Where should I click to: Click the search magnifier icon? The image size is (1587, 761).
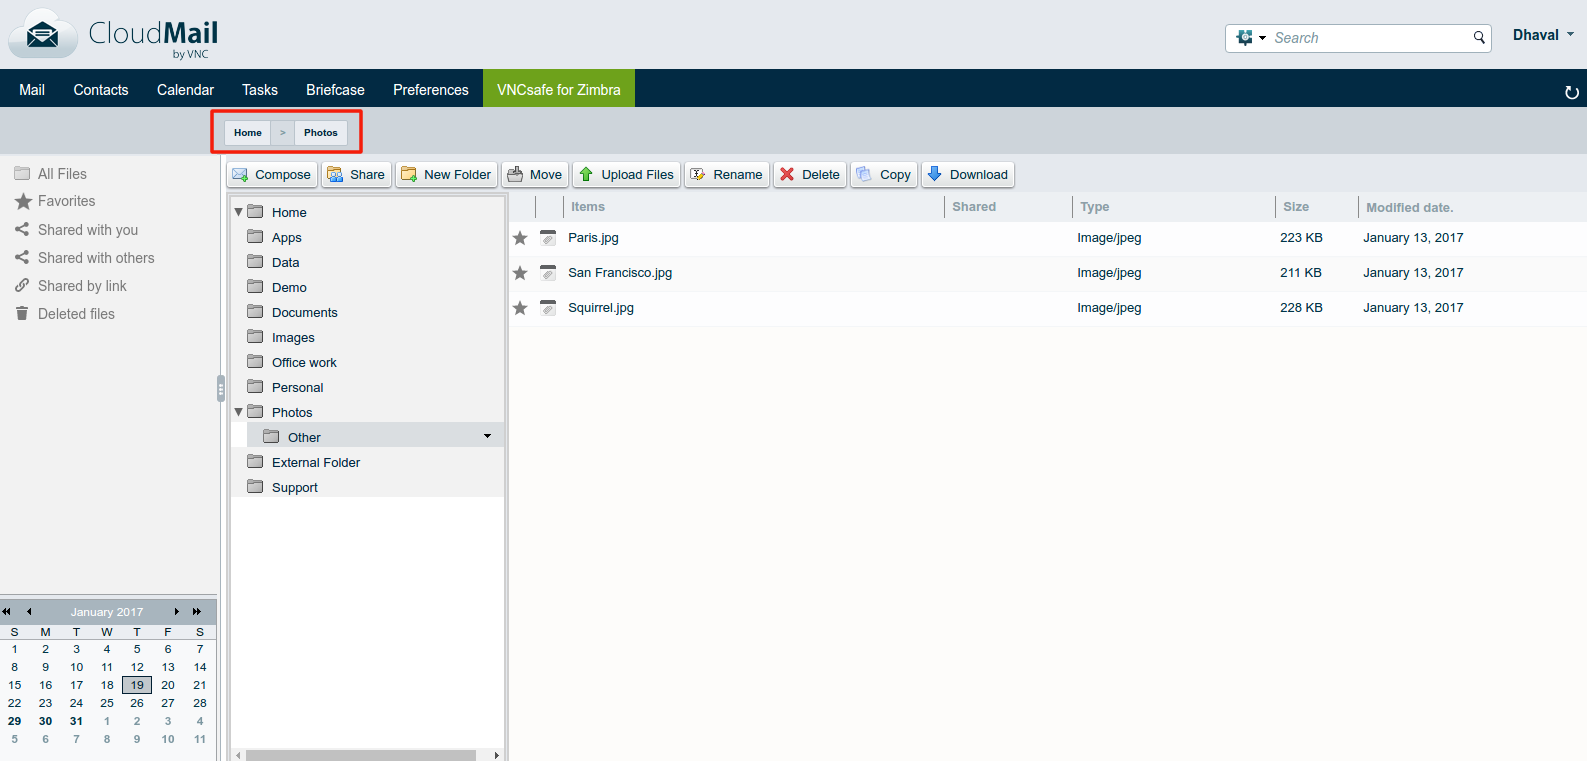(x=1479, y=38)
